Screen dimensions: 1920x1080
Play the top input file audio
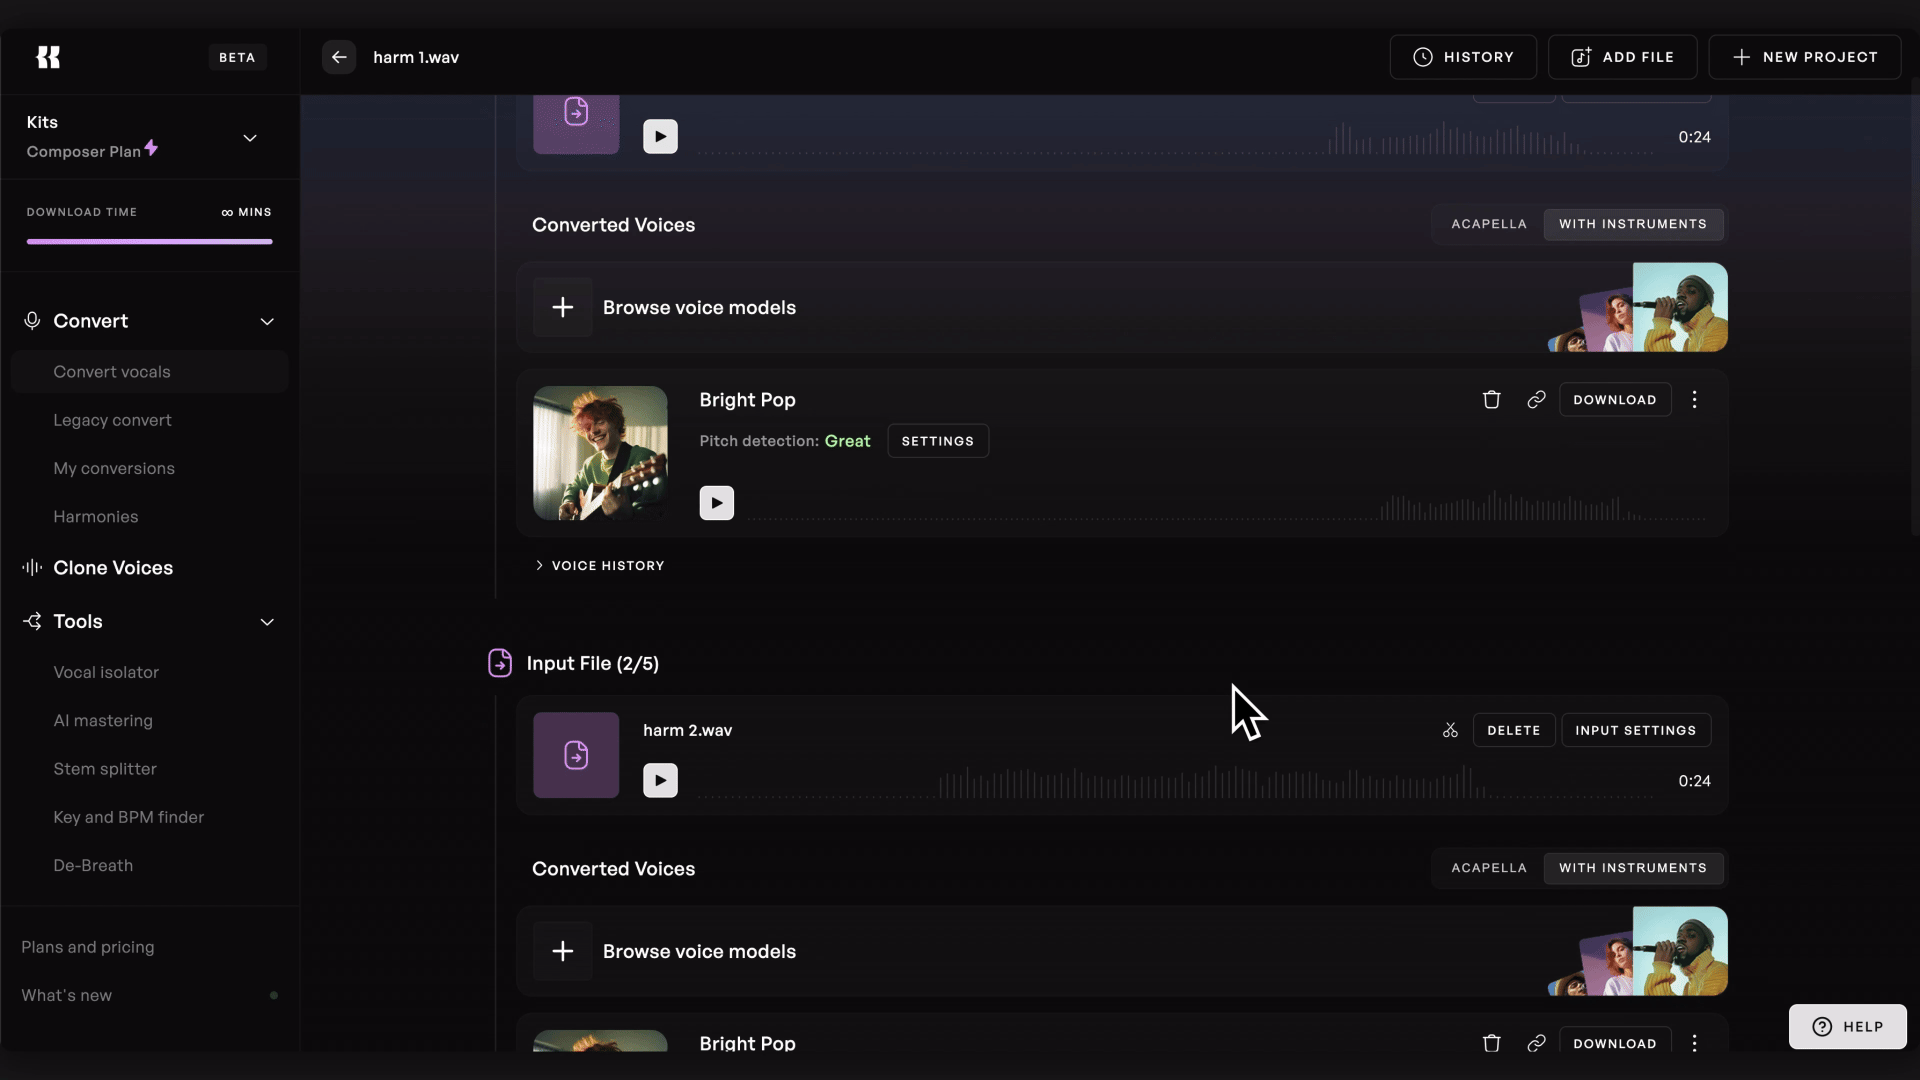coord(660,136)
